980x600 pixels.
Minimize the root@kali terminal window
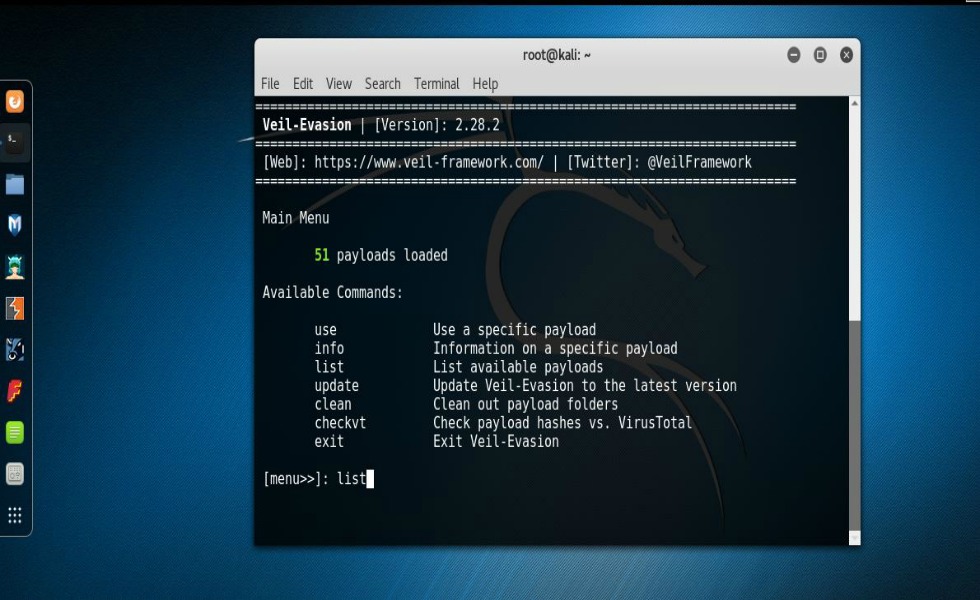(794, 55)
